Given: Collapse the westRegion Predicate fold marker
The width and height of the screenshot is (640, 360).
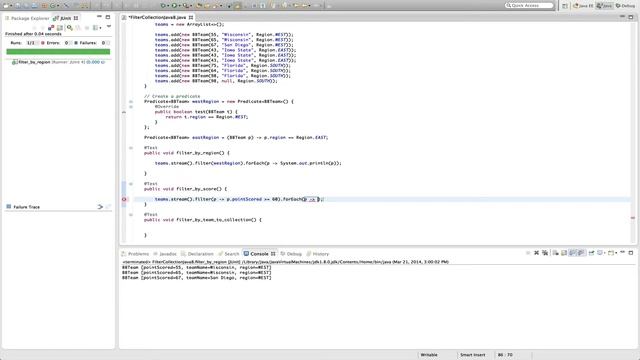Looking at the screenshot, I should pyautogui.click(x=131, y=102).
